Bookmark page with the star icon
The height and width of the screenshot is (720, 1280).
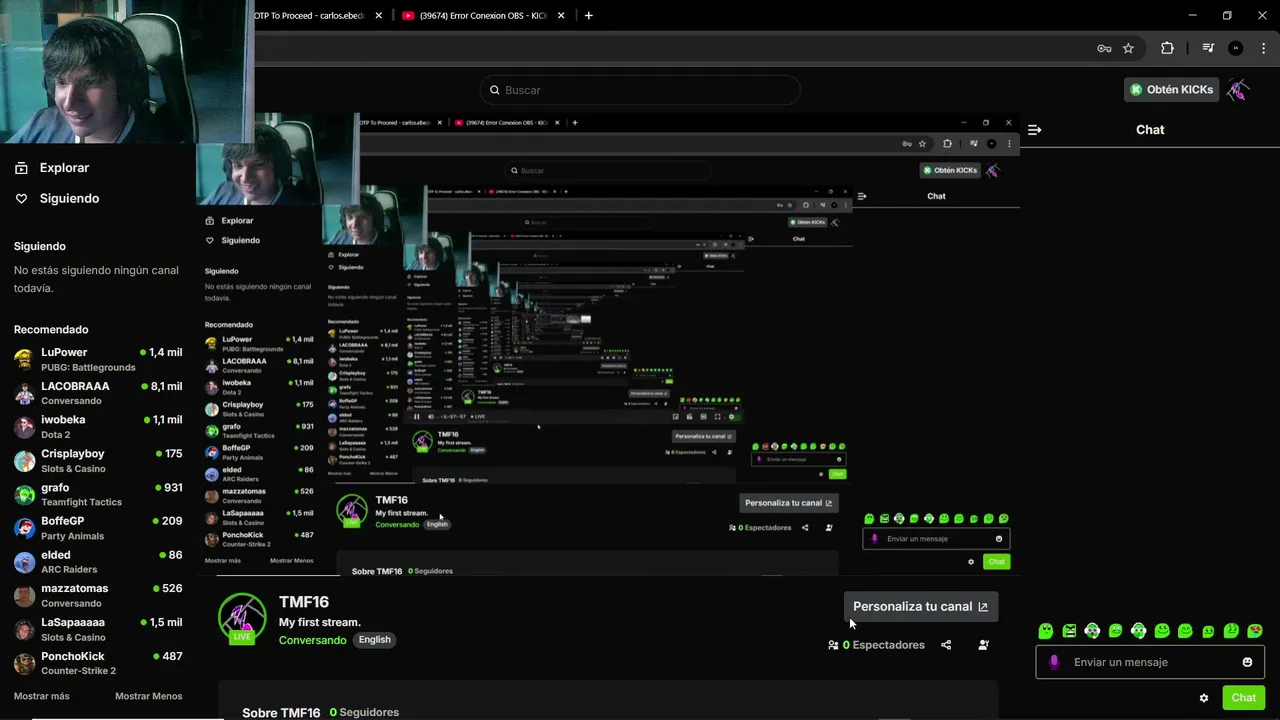[x=1128, y=48]
